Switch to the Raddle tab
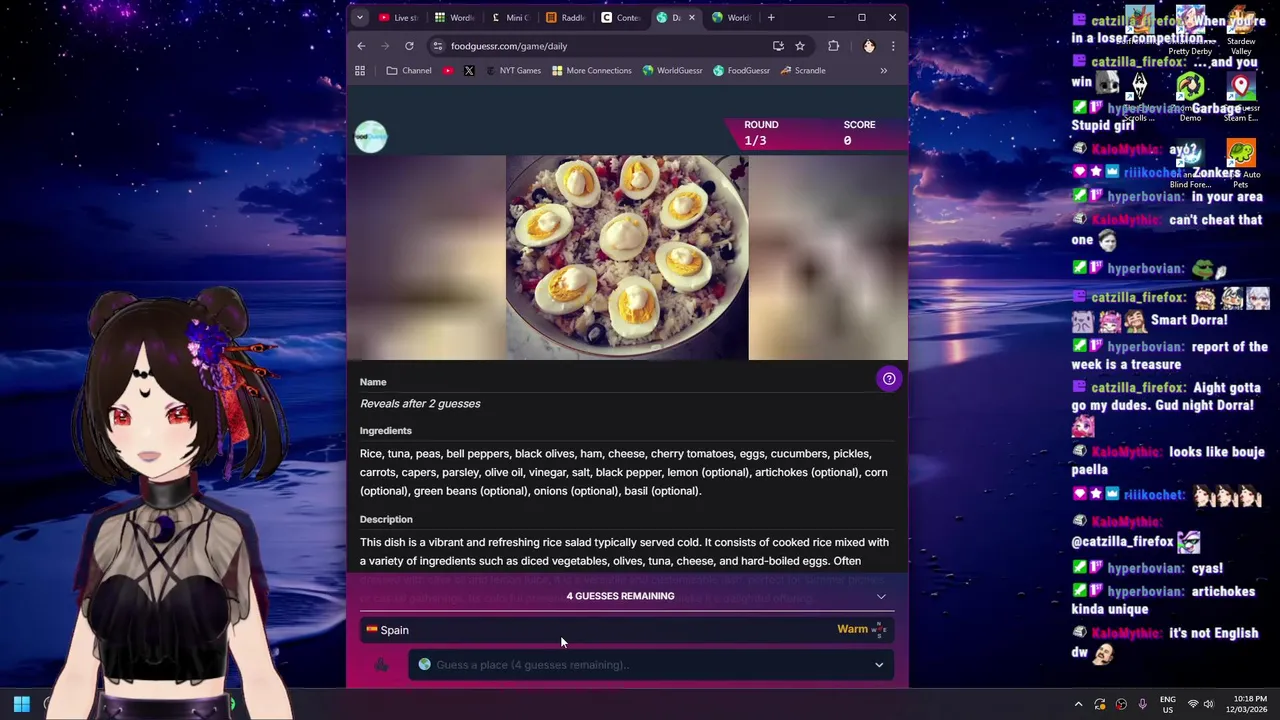The height and width of the screenshot is (720, 1280). point(566,17)
